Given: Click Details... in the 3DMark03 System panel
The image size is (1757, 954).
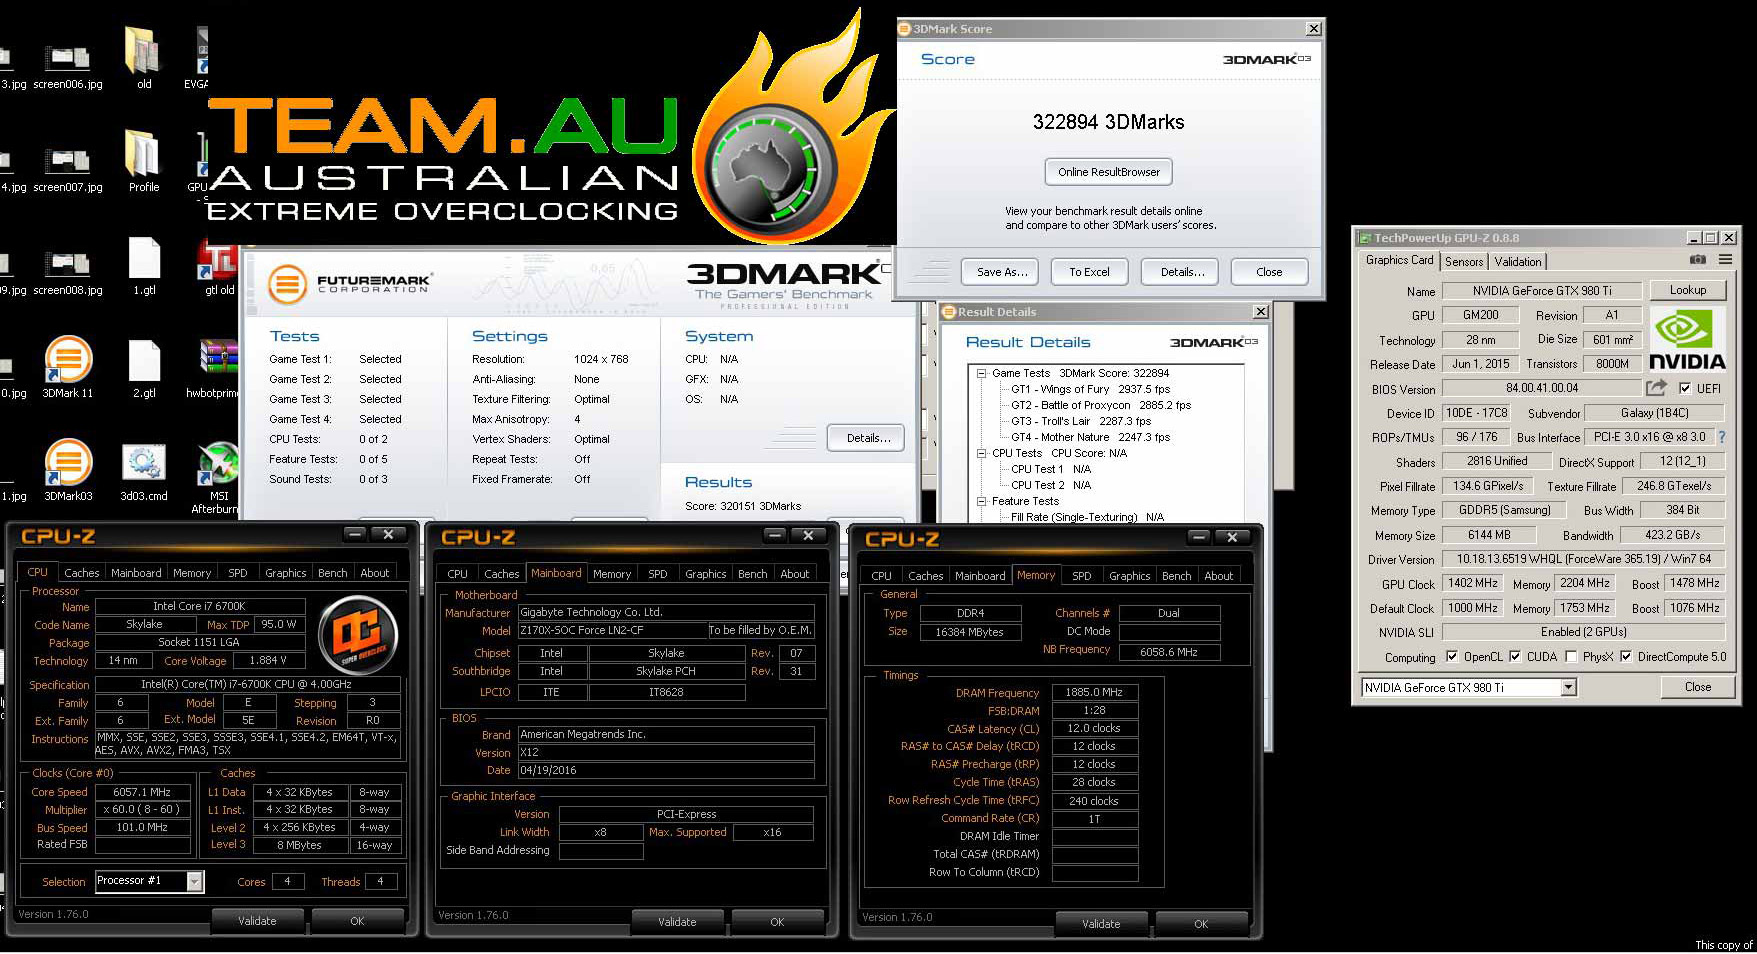Looking at the screenshot, I should (x=868, y=438).
